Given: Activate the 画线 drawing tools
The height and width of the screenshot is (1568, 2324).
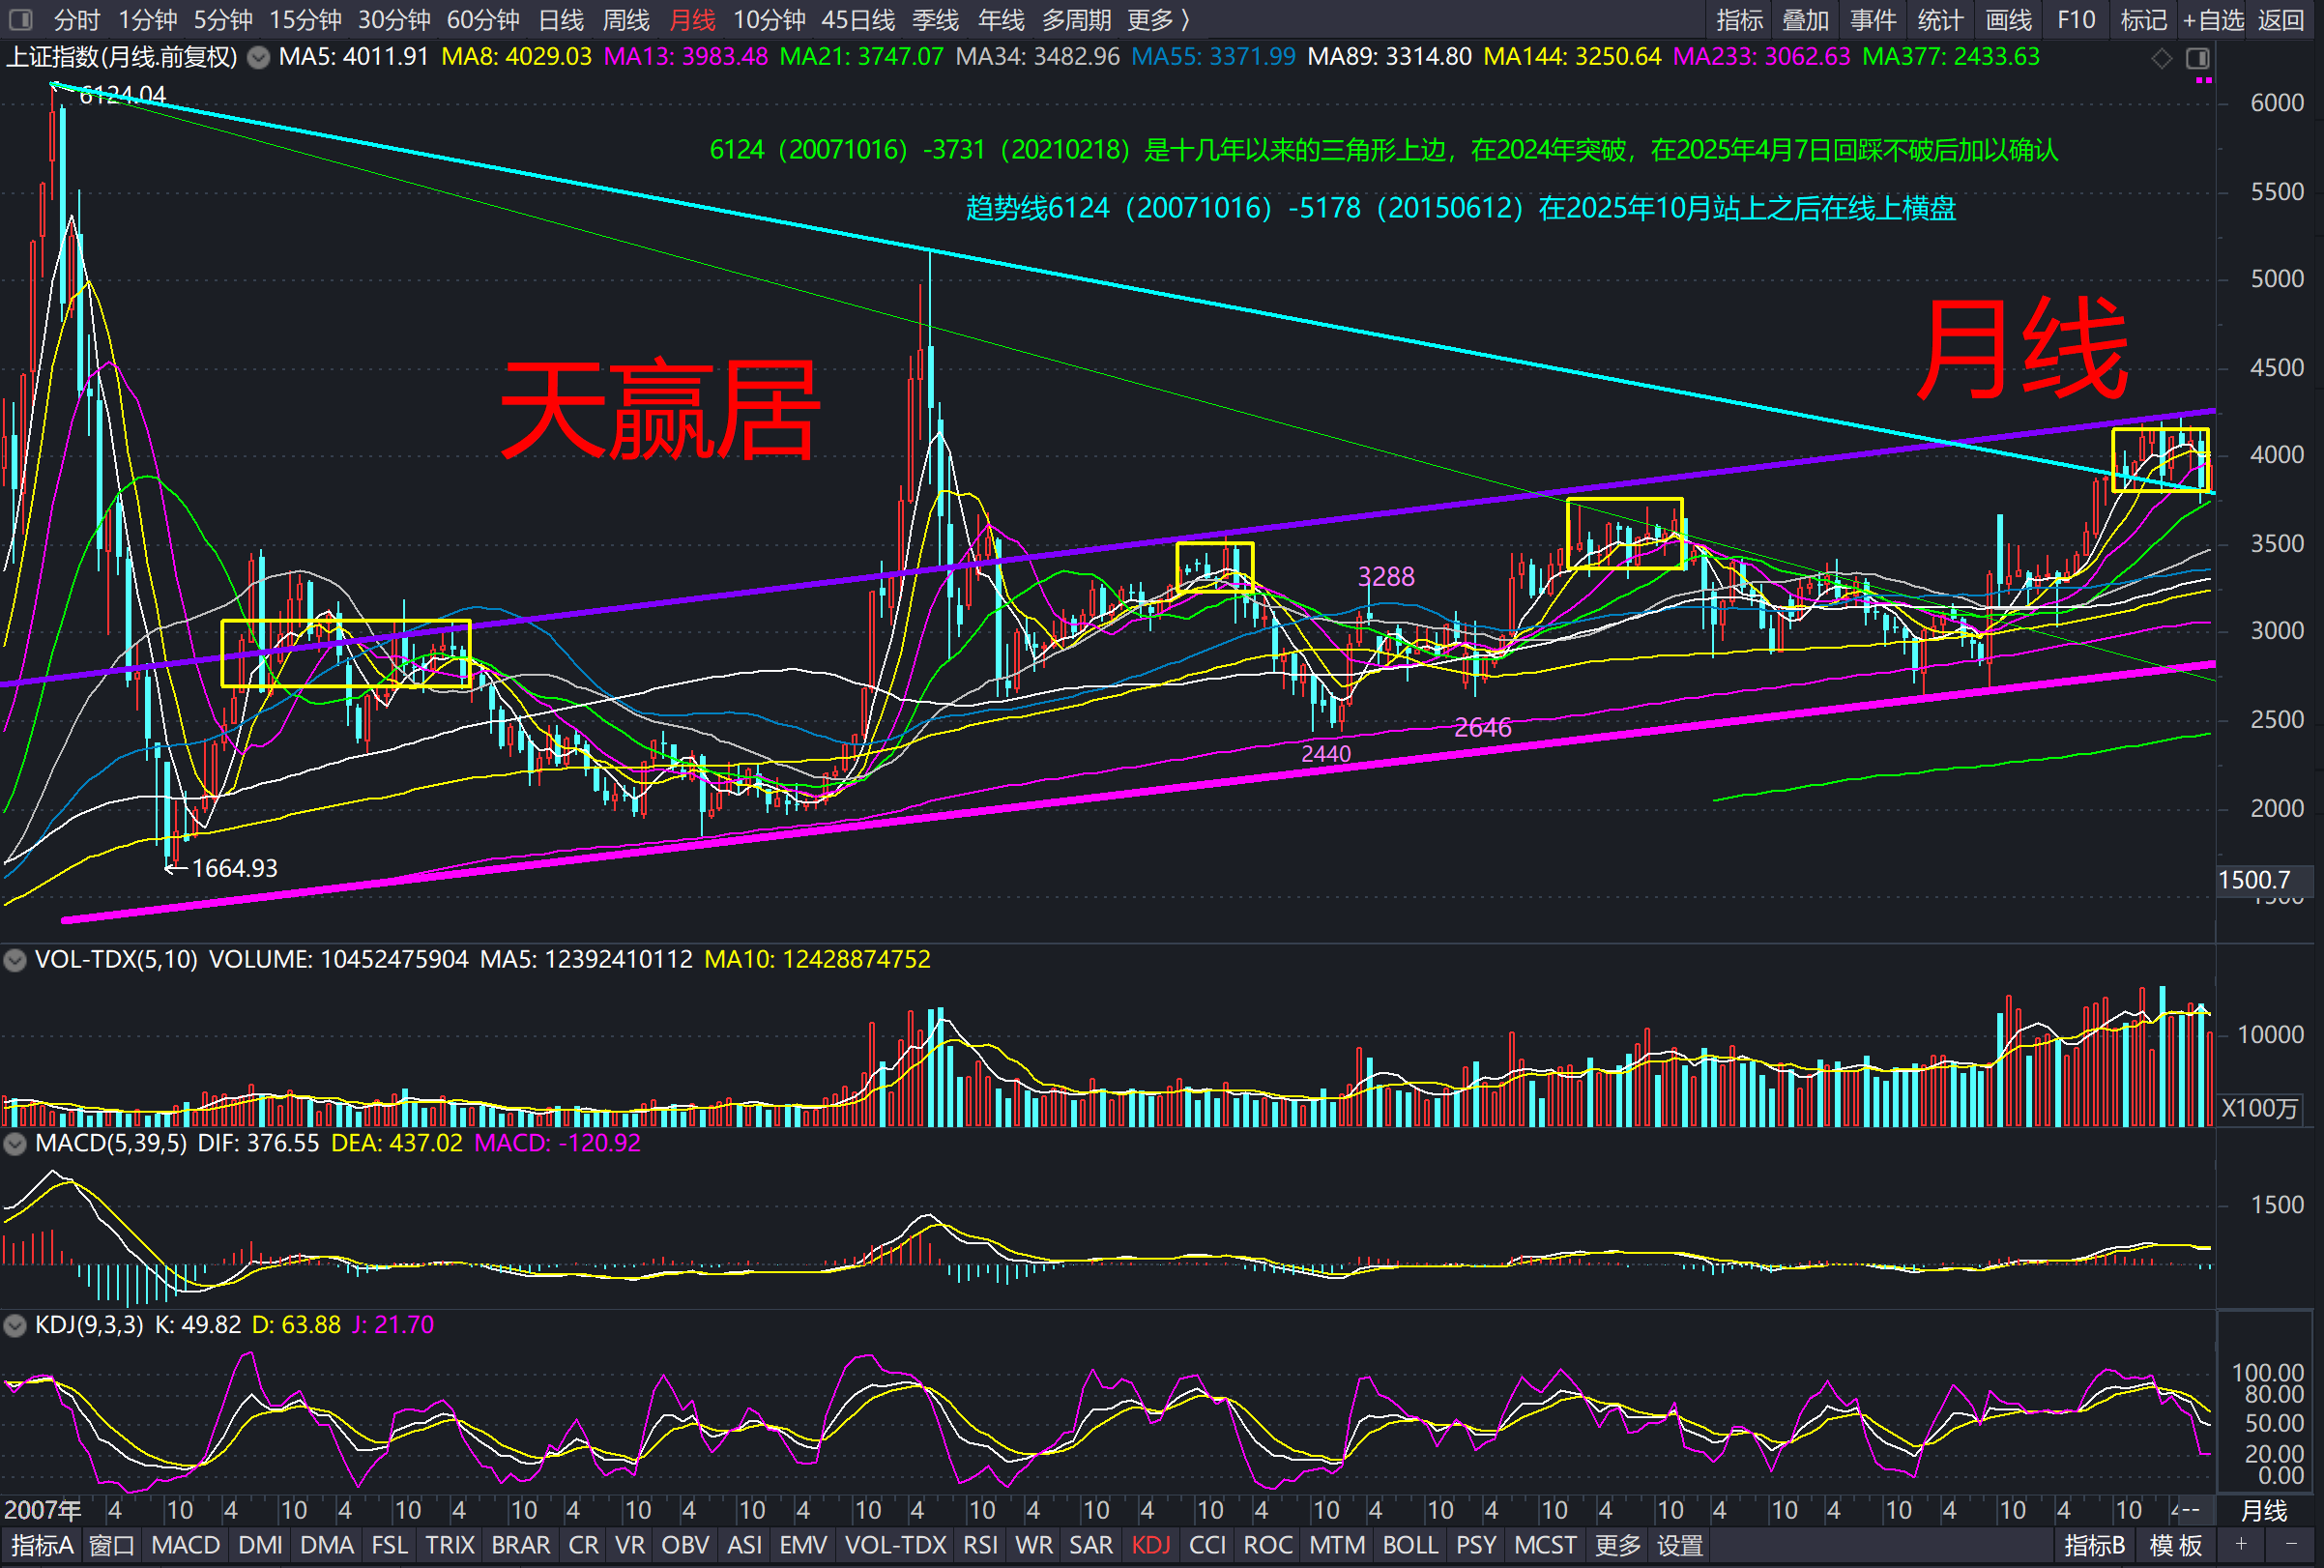Looking at the screenshot, I should [x=2008, y=20].
